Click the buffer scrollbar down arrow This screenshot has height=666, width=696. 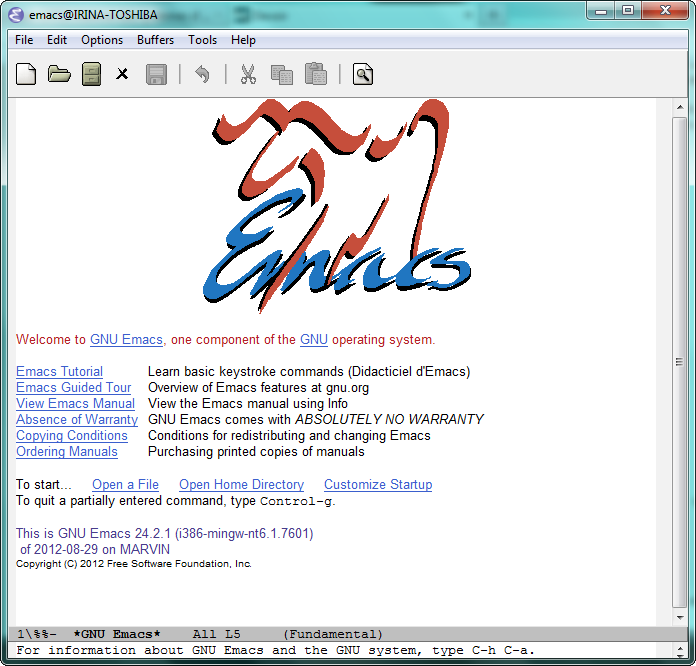[x=680, y=618]
